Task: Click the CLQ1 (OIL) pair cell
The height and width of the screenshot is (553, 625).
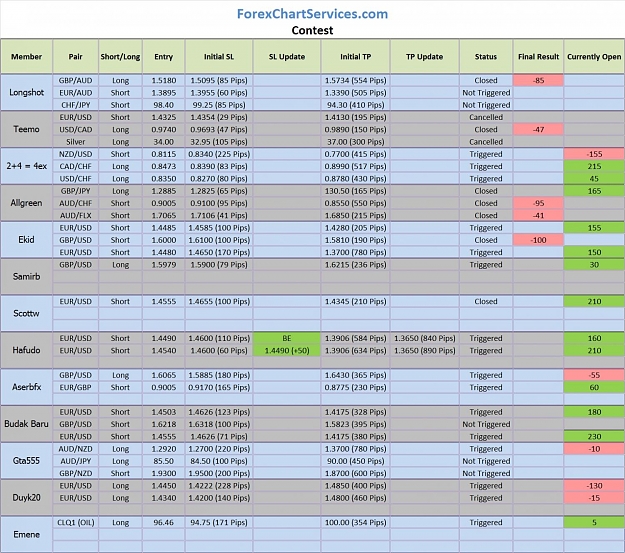Action: pos(75,522)
